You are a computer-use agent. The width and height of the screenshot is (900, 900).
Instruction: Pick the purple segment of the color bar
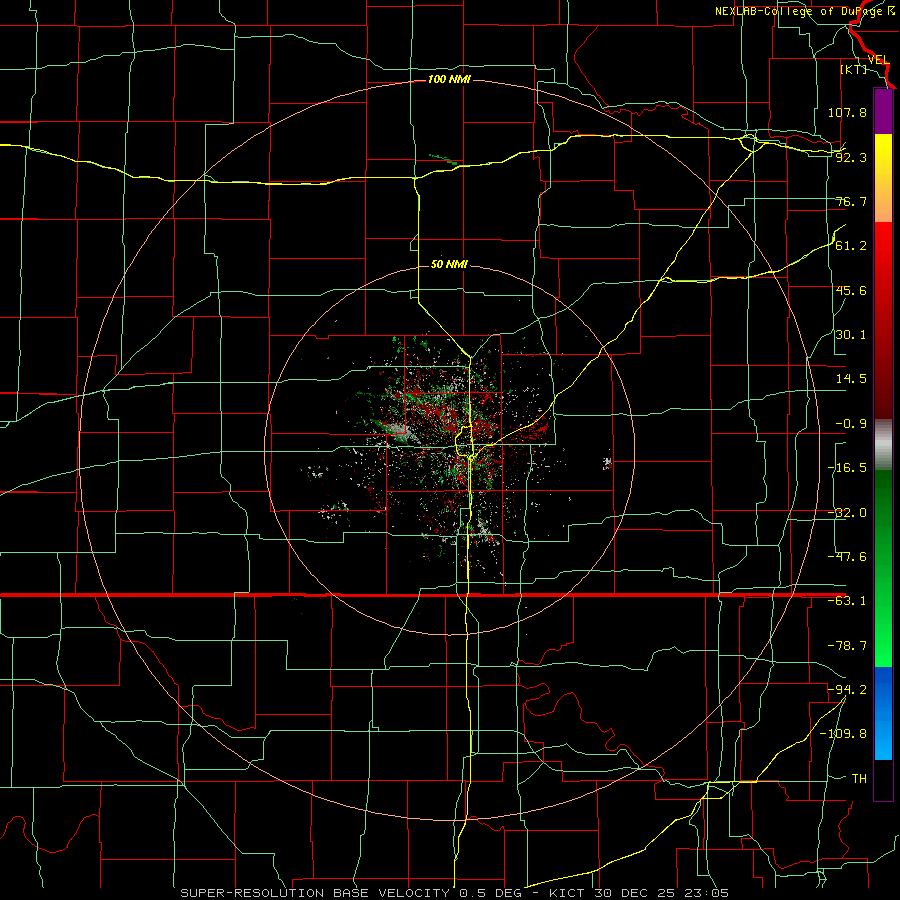[x=883, y=111]
